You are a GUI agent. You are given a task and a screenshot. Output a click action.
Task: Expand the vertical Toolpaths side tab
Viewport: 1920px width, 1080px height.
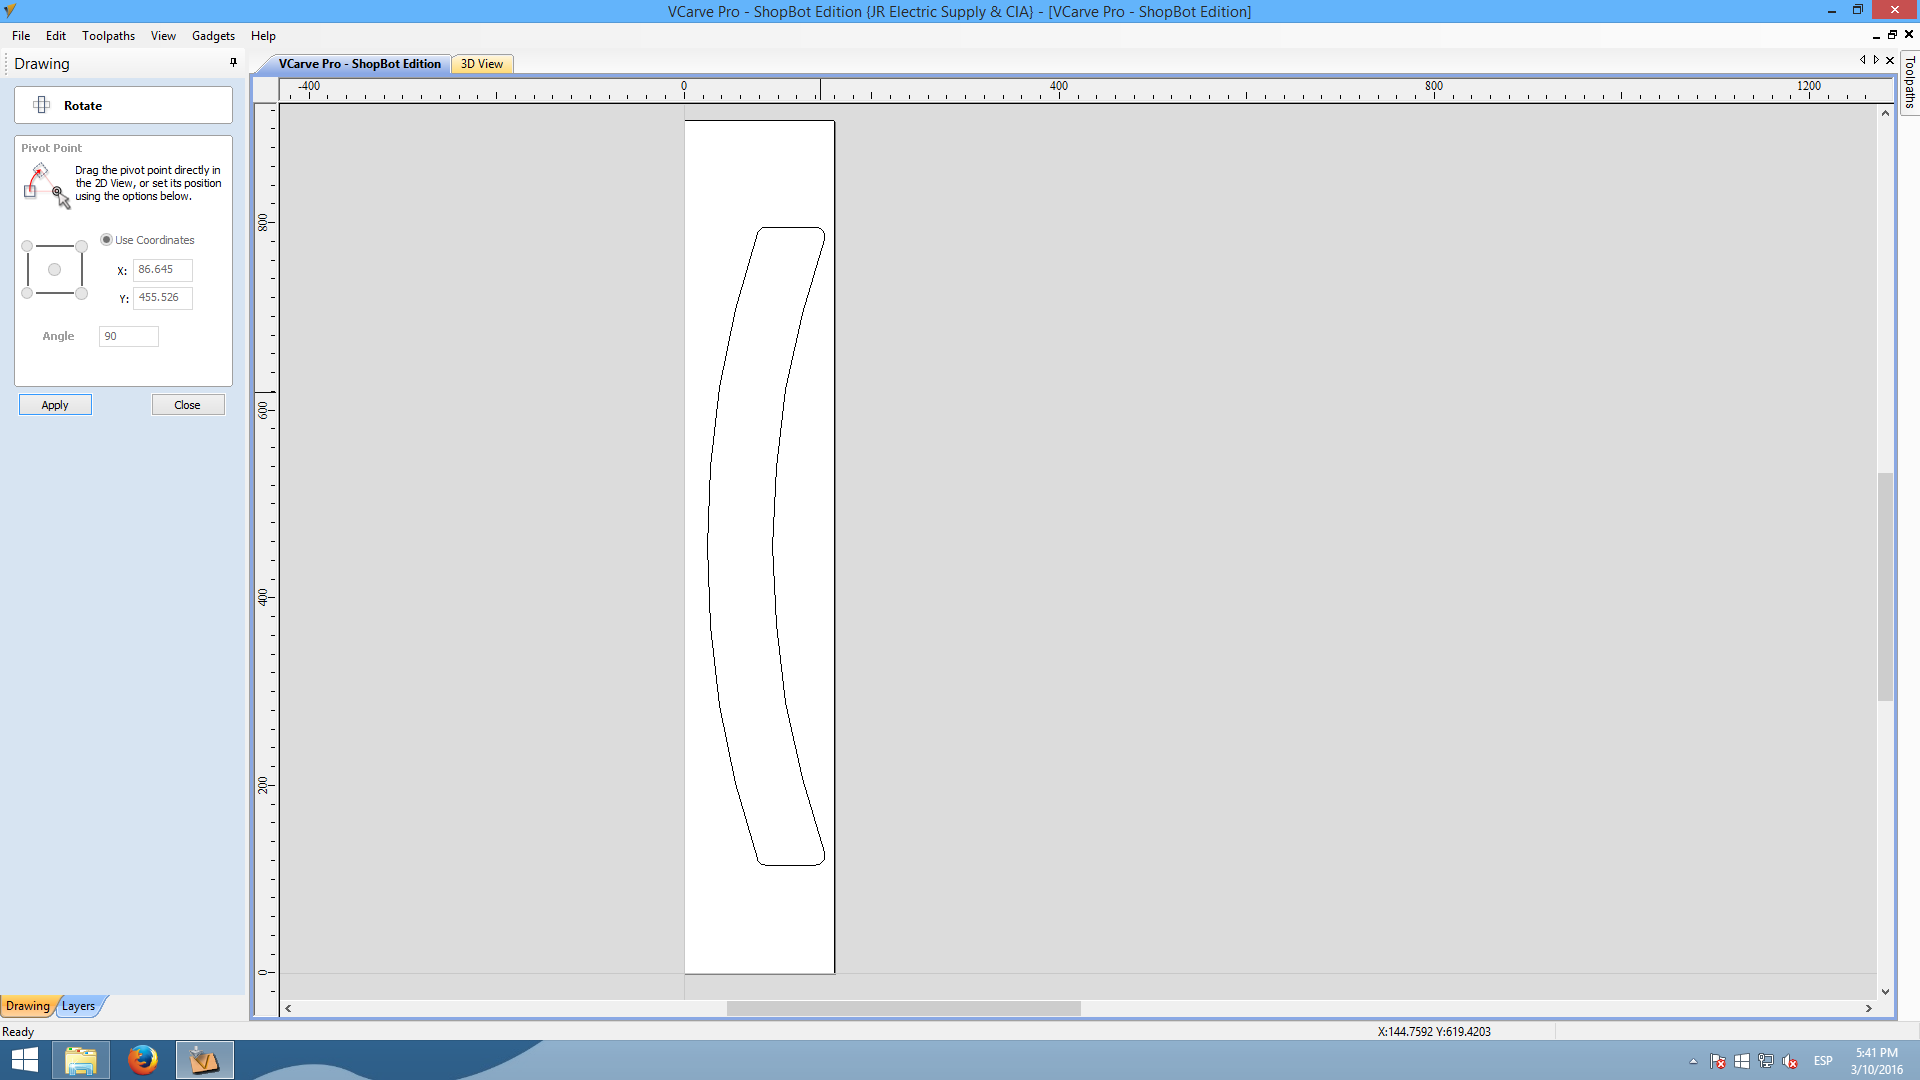click(x=1909, y=82)
